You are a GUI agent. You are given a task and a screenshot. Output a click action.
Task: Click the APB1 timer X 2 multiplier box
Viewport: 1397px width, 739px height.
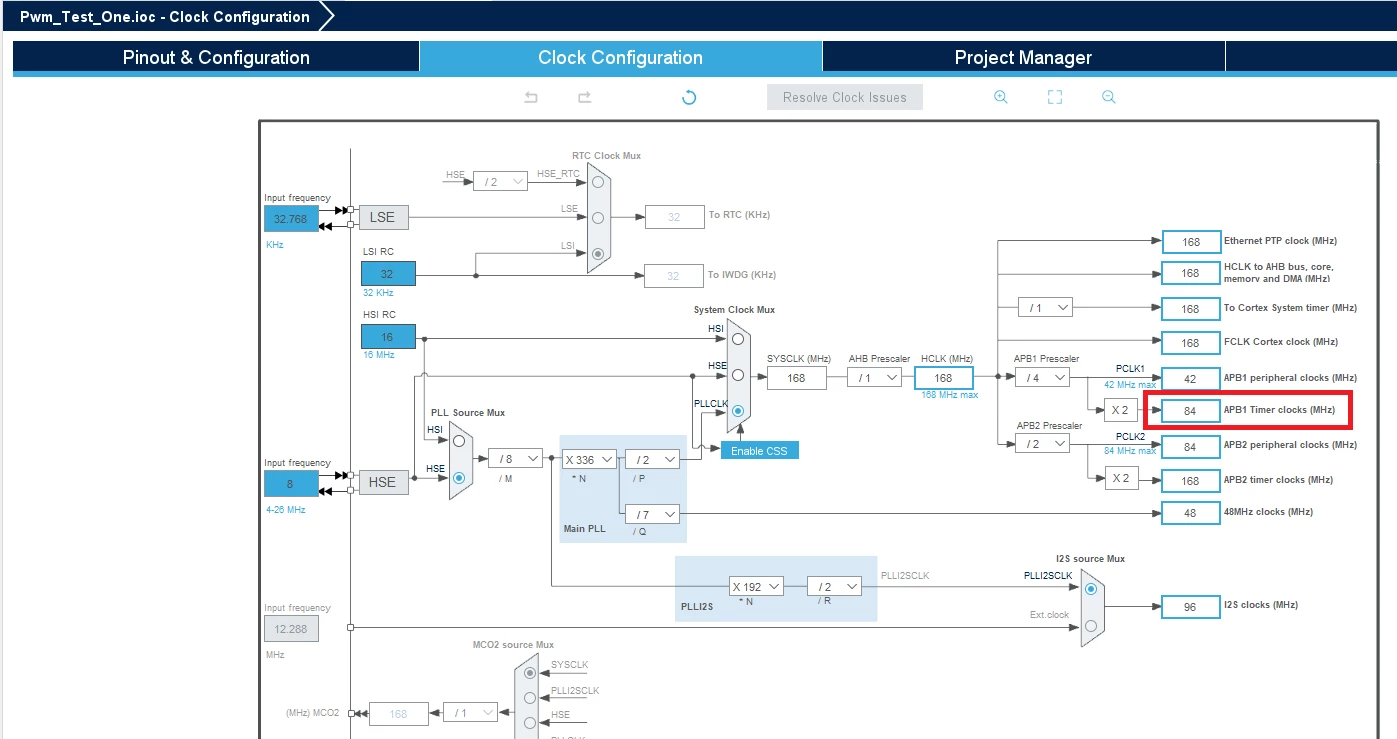click(1121, 410)
